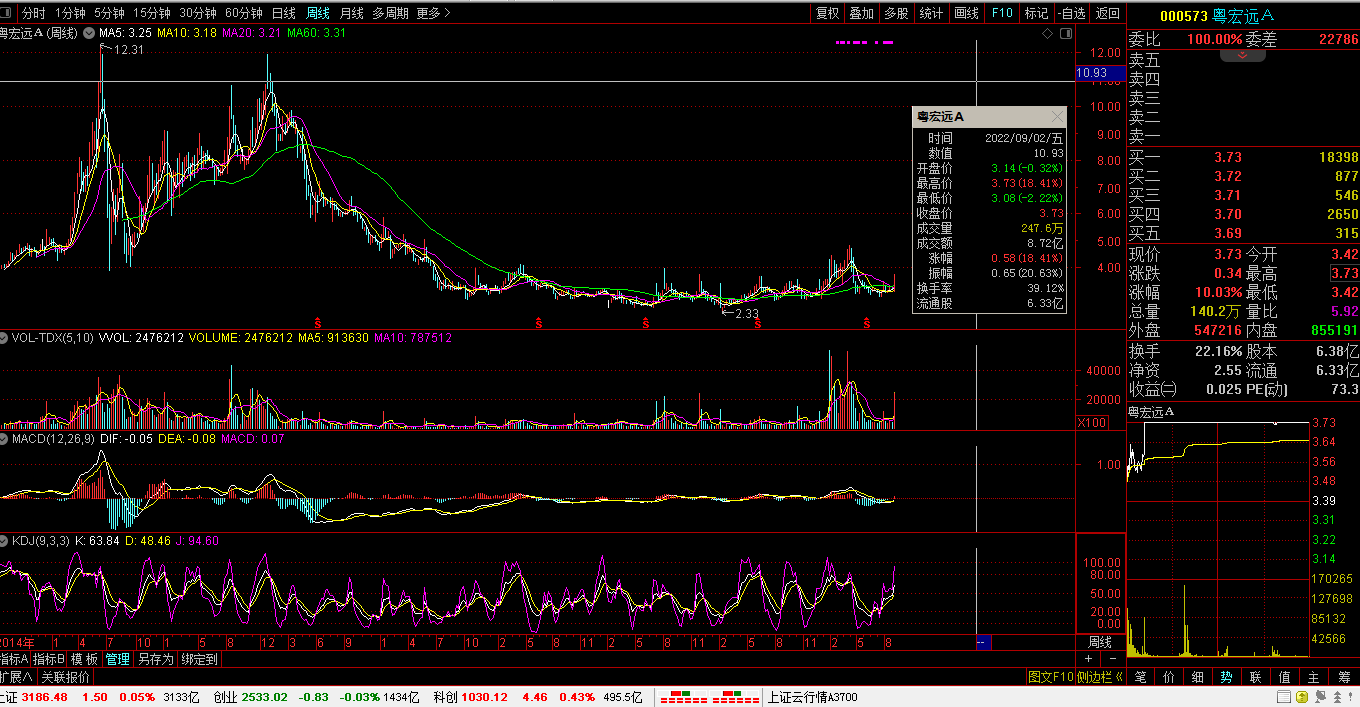This screenshot has height=707, width=1360.
Task: Select the 价 price tab
Action: point(1169,677)
